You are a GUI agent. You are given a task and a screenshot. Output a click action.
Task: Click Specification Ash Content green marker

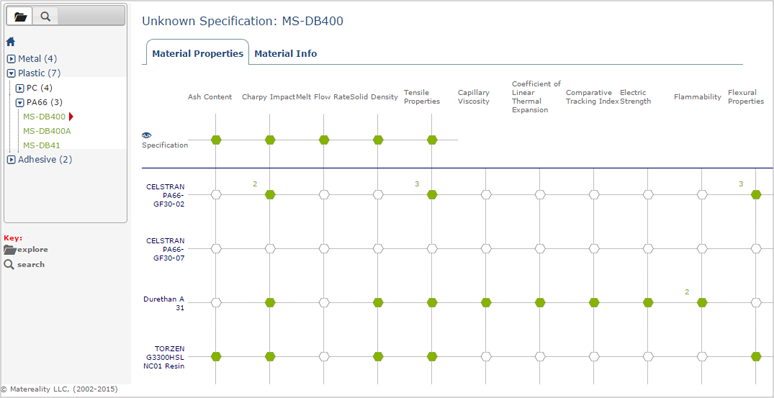click(x=216, y=140)
